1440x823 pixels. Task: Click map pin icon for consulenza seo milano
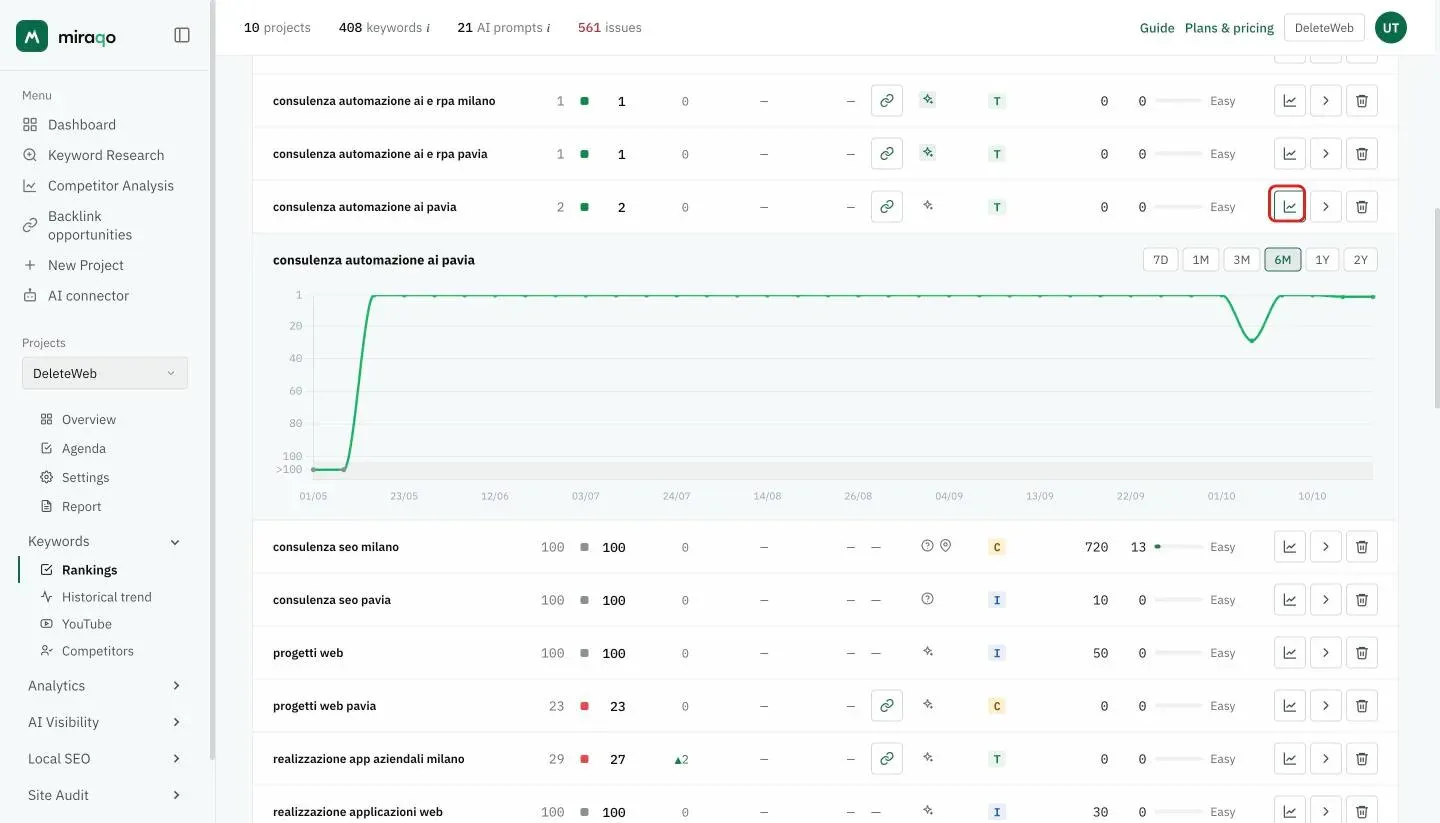pyautogui.click(x=945, y=546)
